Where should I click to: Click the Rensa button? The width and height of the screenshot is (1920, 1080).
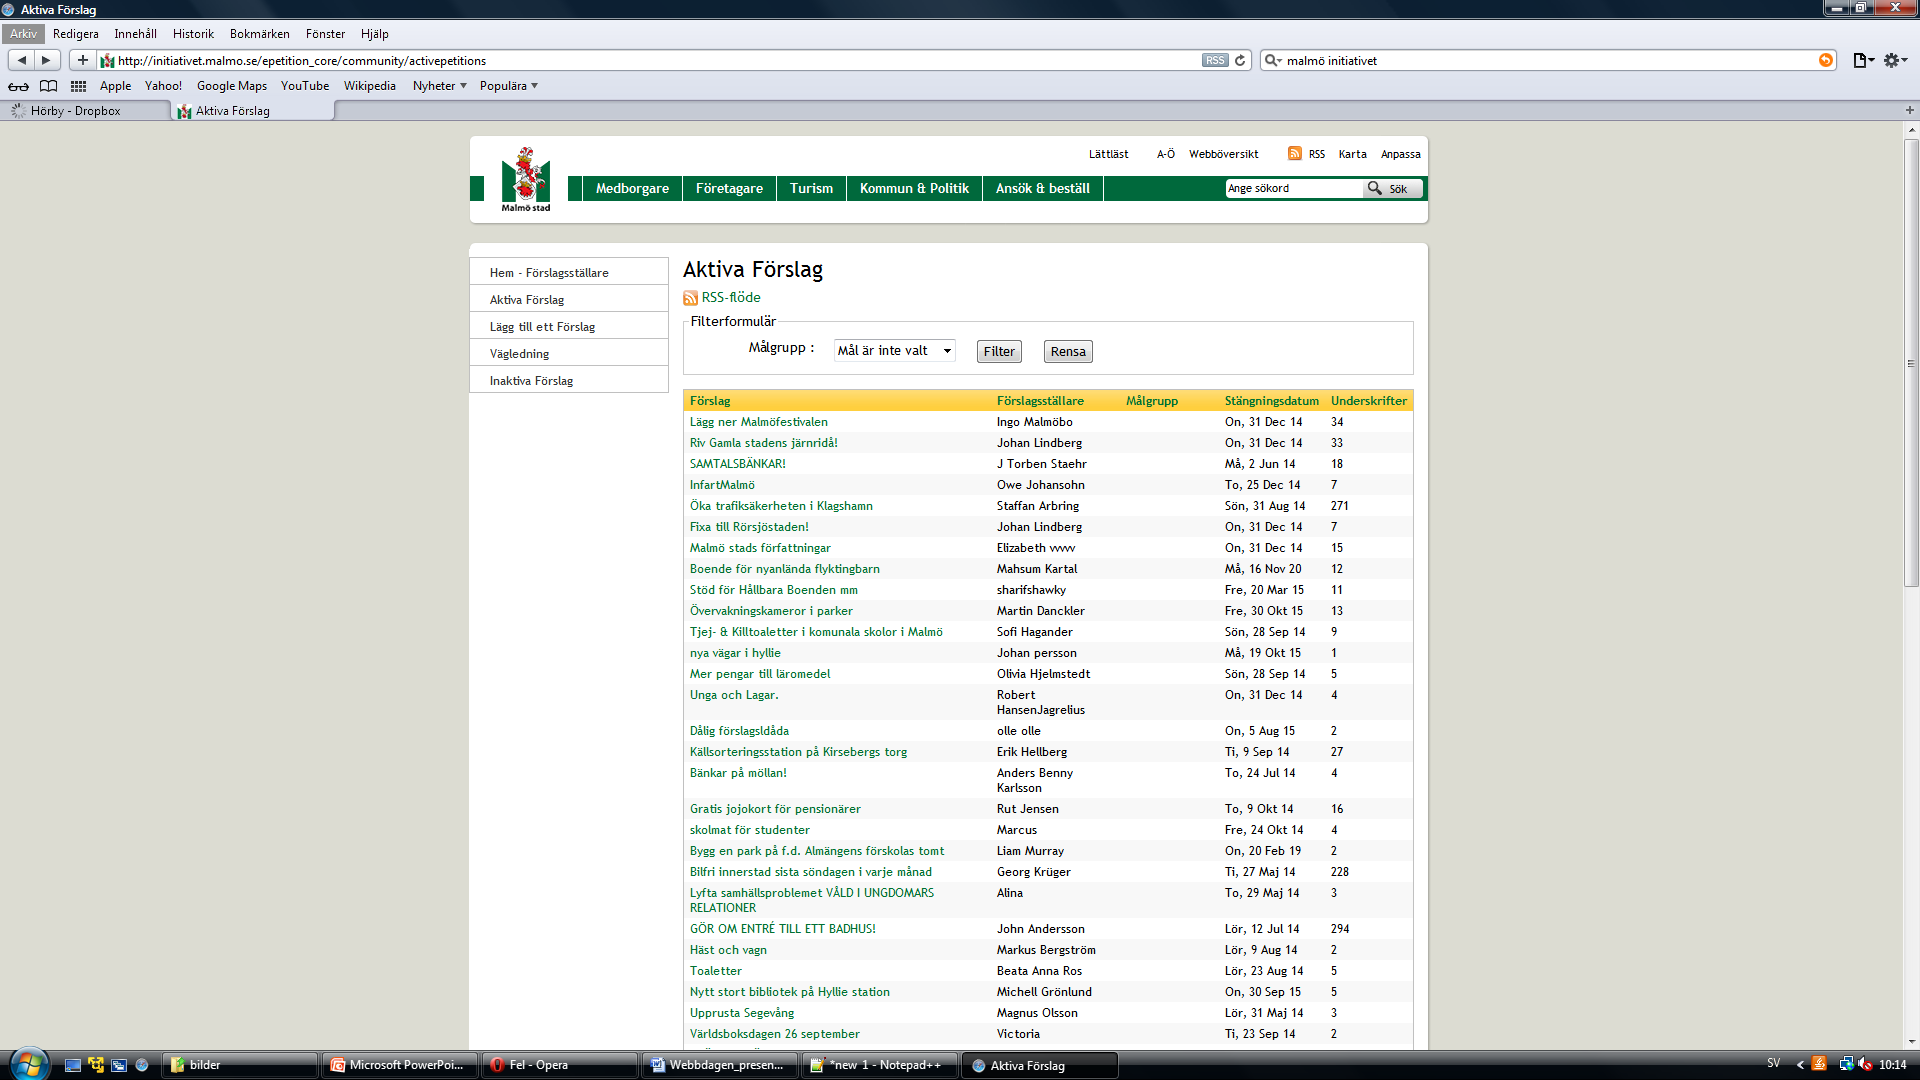pos(1068,351)
